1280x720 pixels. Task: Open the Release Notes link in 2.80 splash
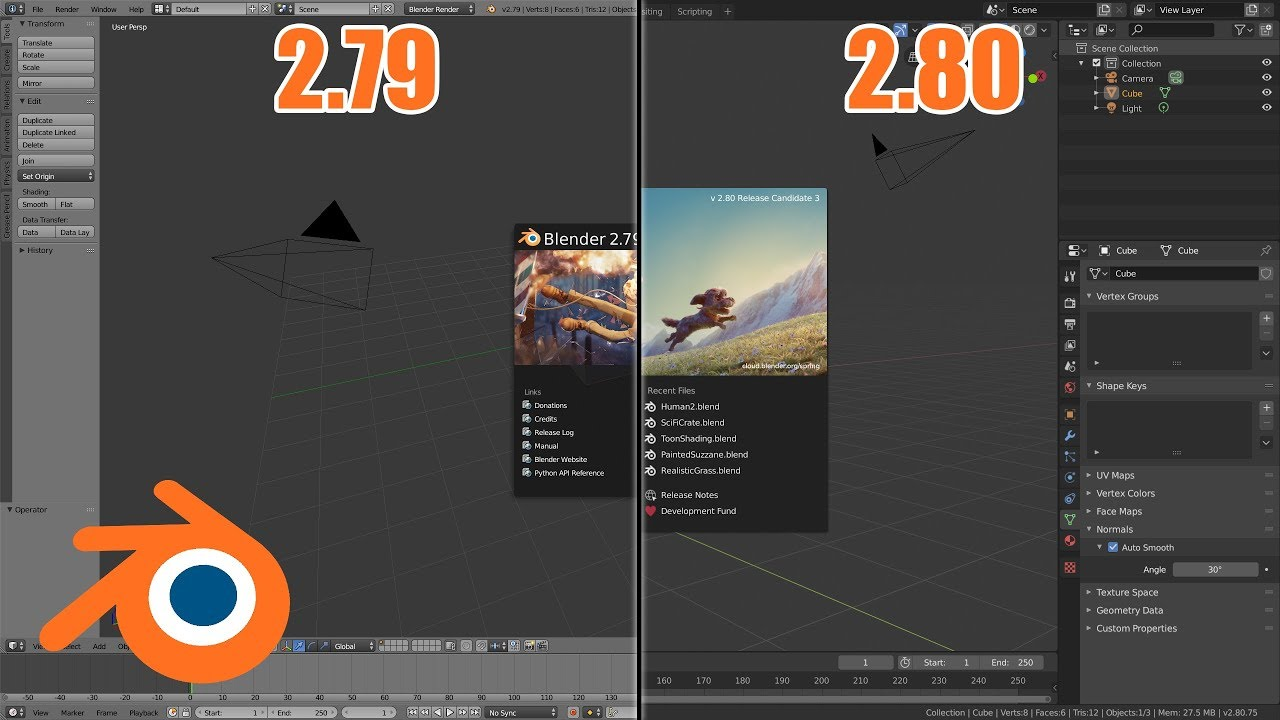(x=689, y=495)
